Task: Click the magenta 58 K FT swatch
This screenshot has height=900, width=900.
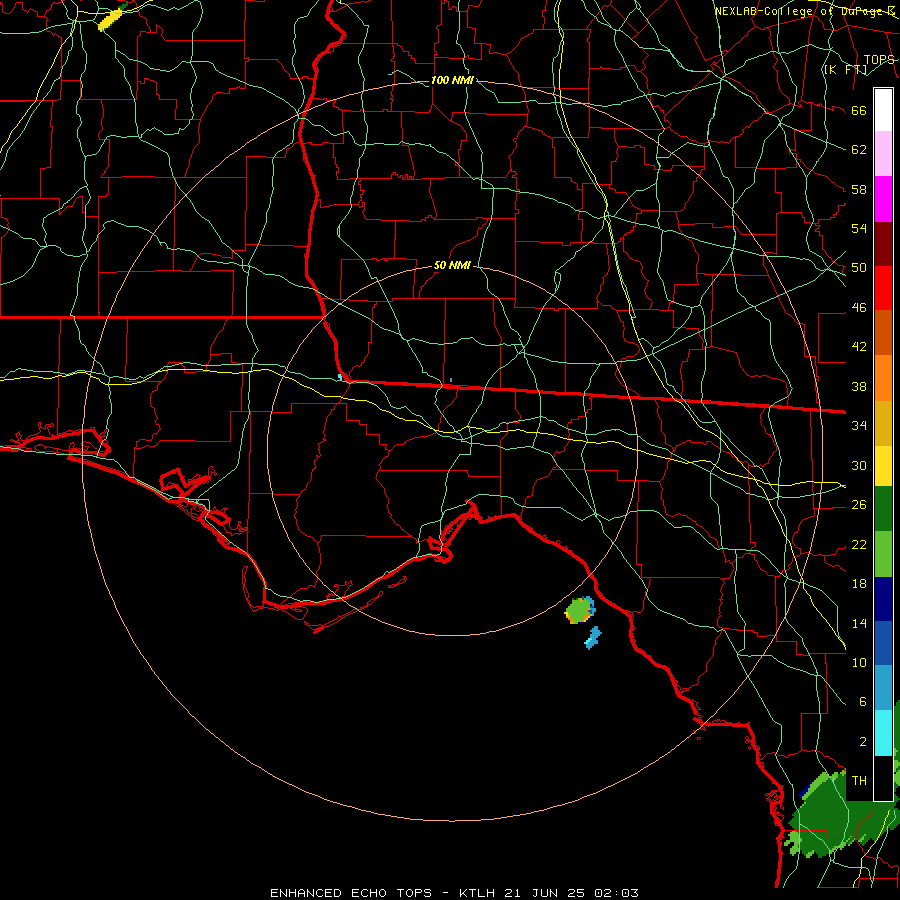Action: coord(883,199)
